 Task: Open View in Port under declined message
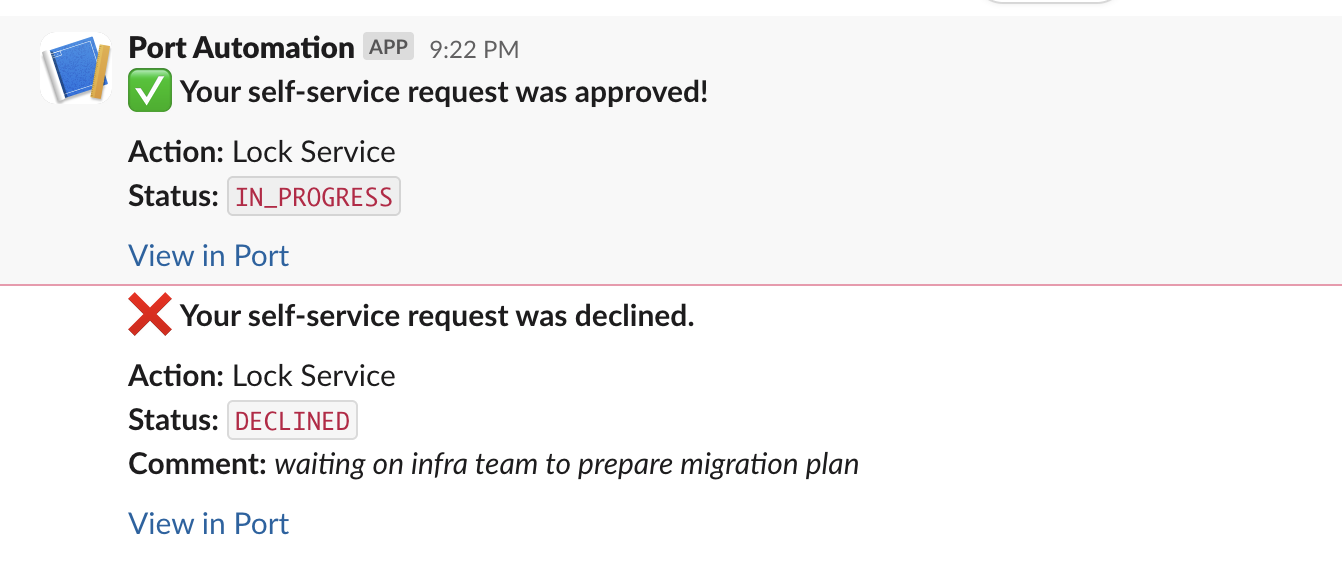208,524
